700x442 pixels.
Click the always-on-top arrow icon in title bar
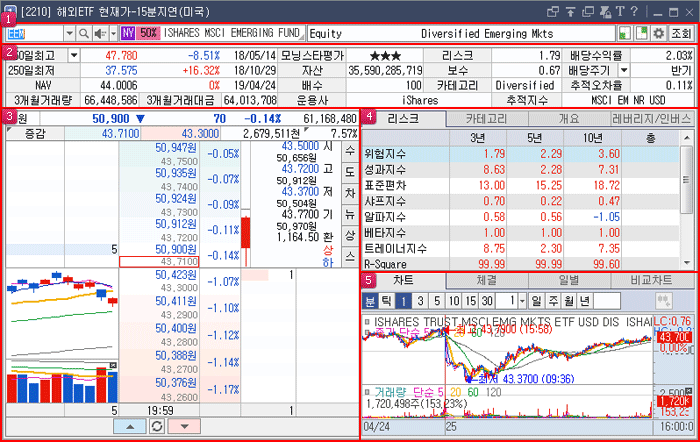tap(571, 12)
